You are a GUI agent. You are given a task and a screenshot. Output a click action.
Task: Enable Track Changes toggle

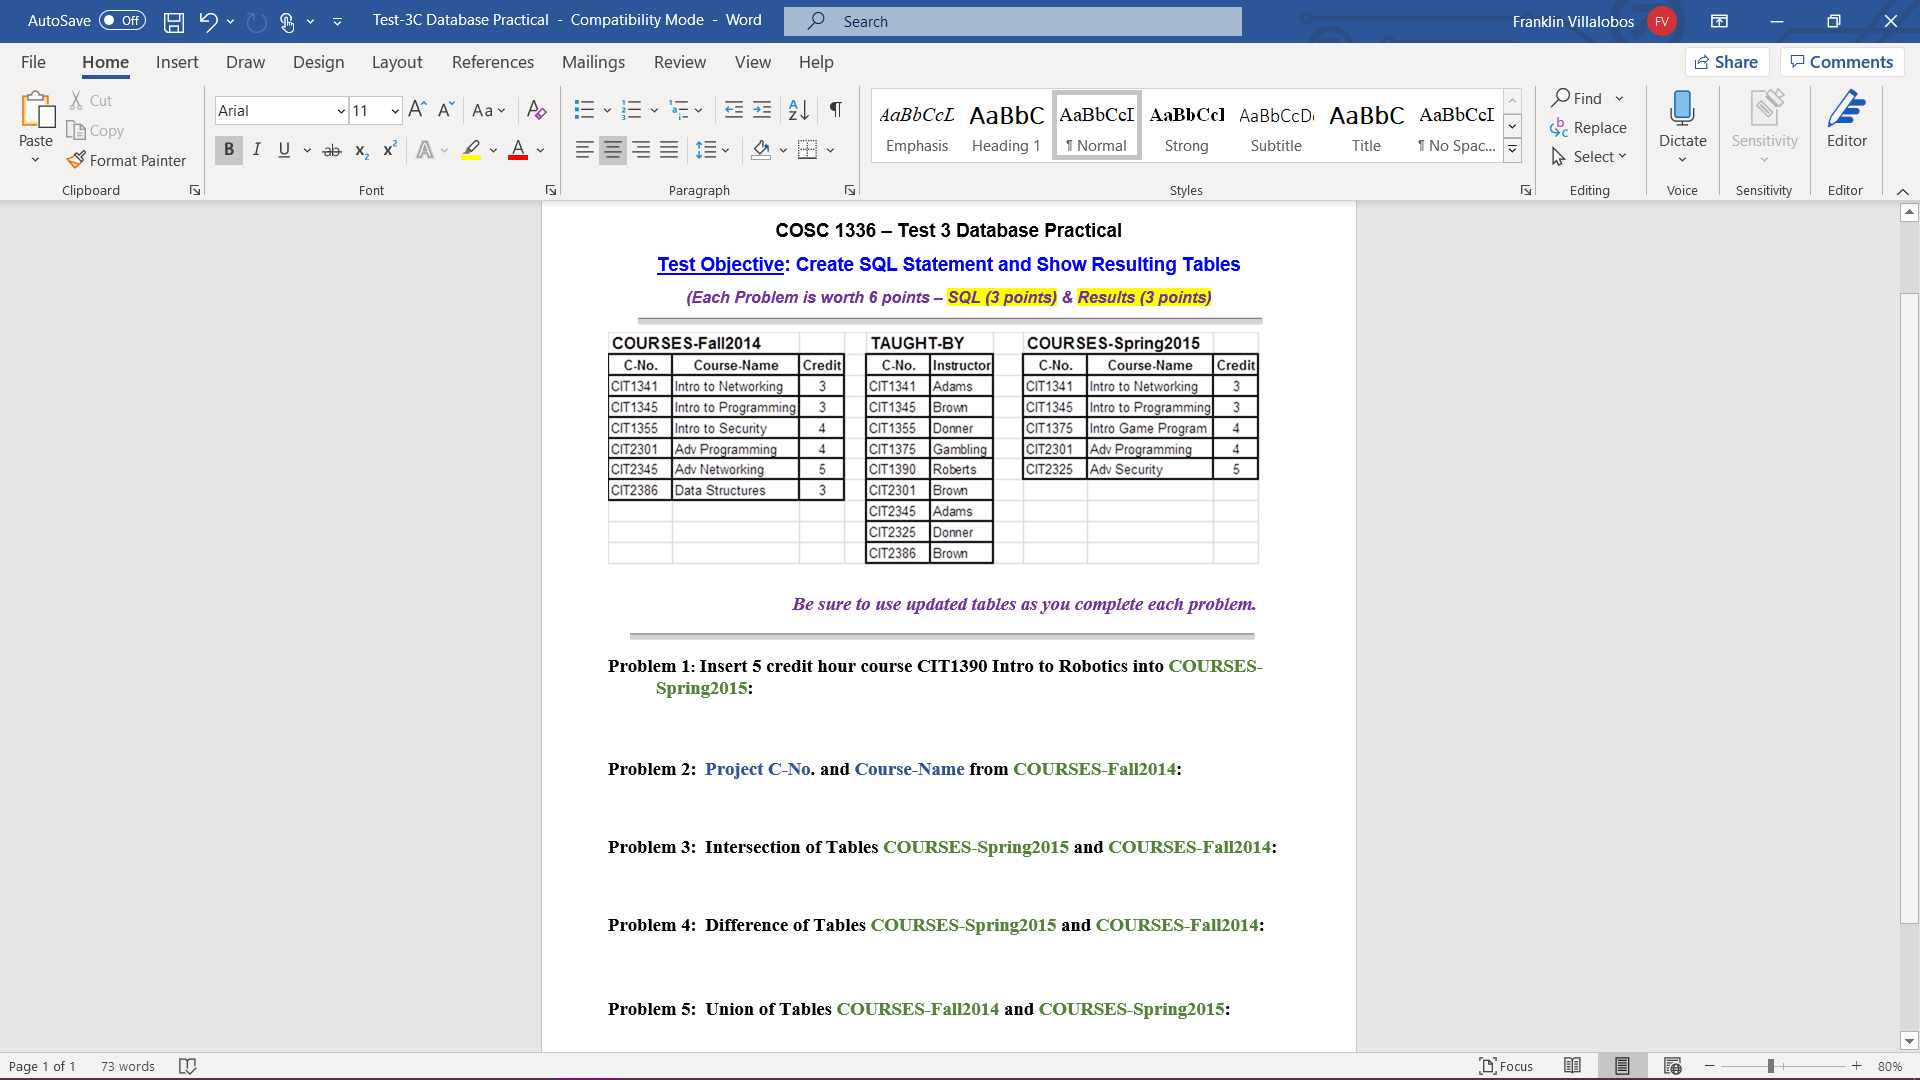point(676,61)
